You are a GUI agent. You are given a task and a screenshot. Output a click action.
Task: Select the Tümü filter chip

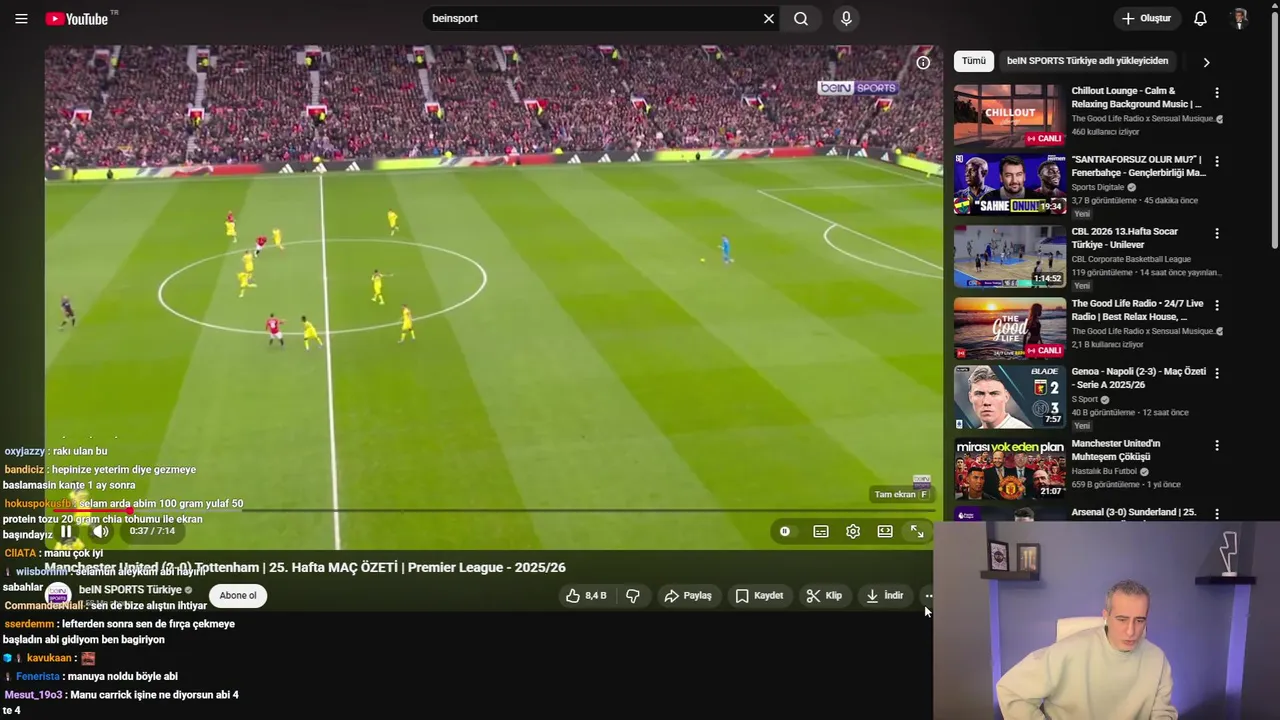click(x=974, y=61)
